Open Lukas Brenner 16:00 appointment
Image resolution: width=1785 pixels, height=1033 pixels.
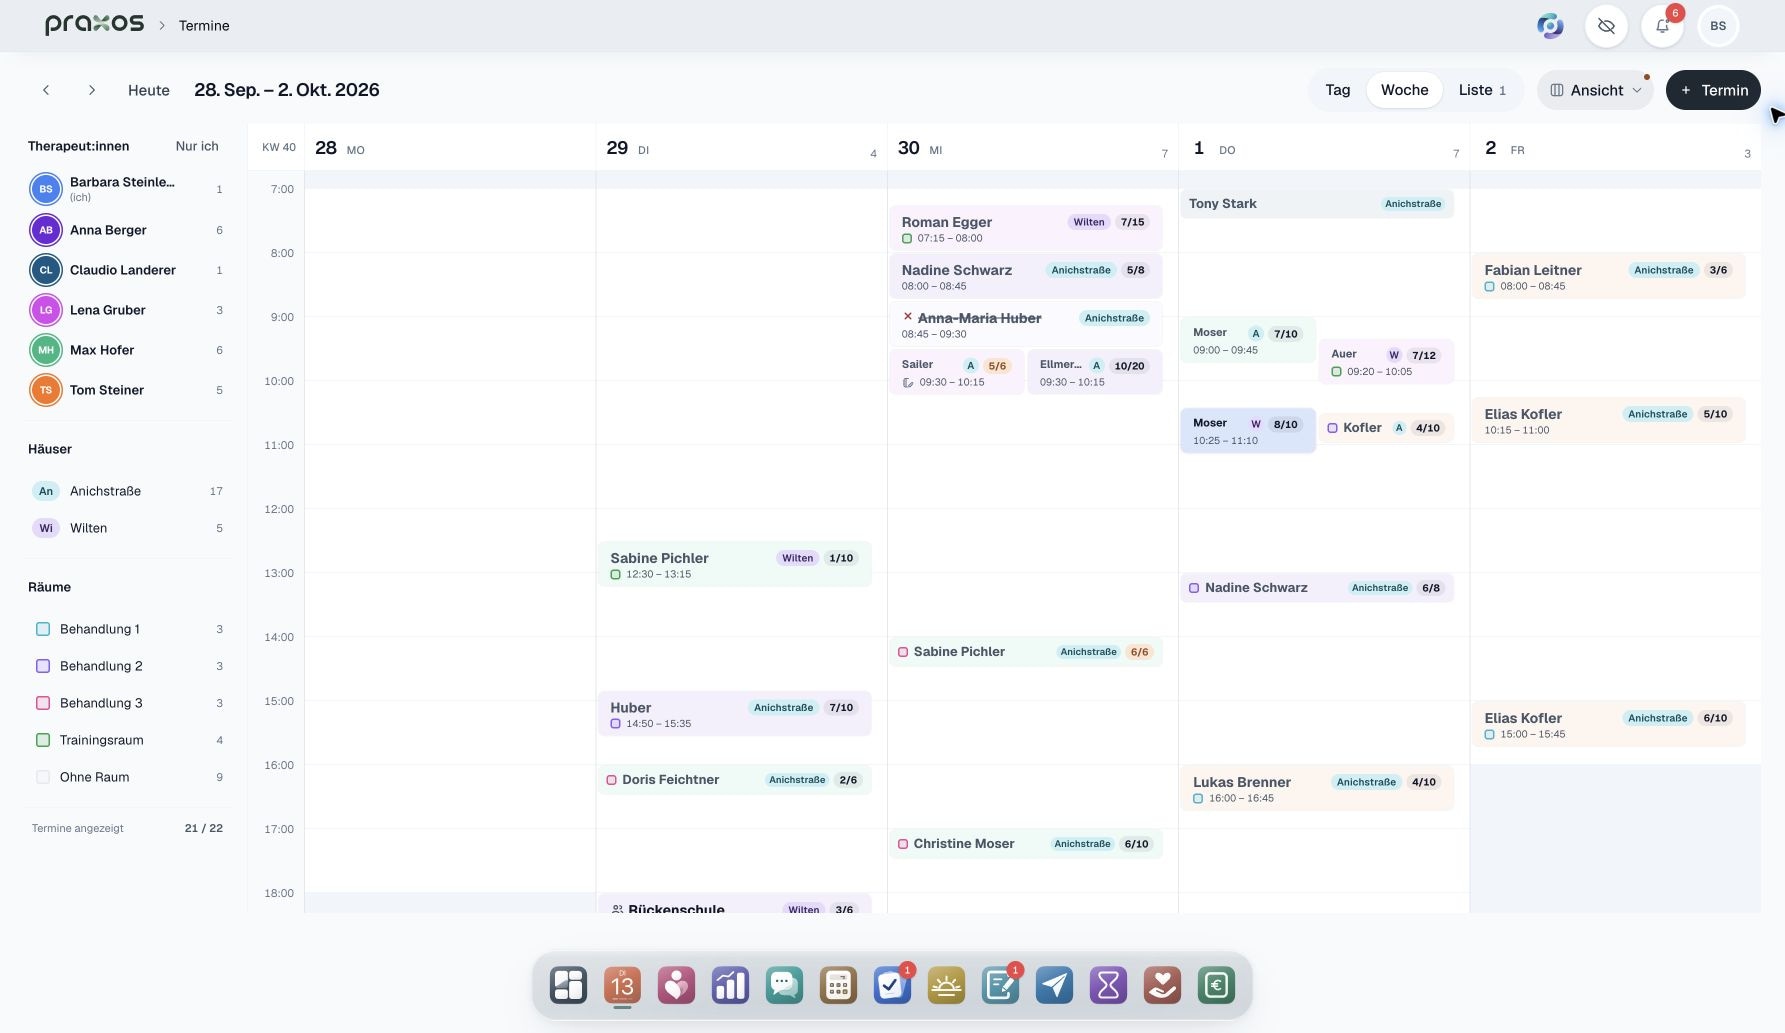(1316, 789)
